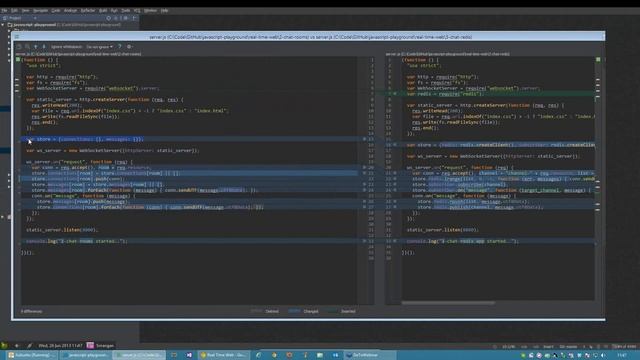Switch to Ubuntu VM taskbar window
The height and width of the screenshot is (360, 640).
(x=32, y=355)
